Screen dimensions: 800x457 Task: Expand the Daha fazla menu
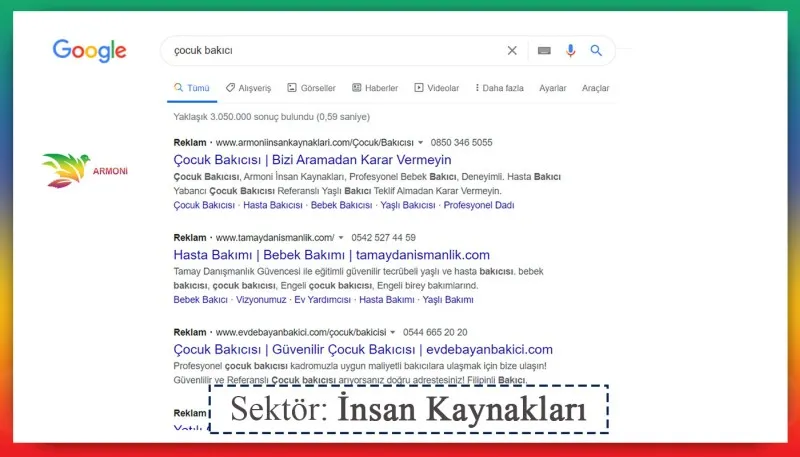pyautogui.click(x=499, y=88)
